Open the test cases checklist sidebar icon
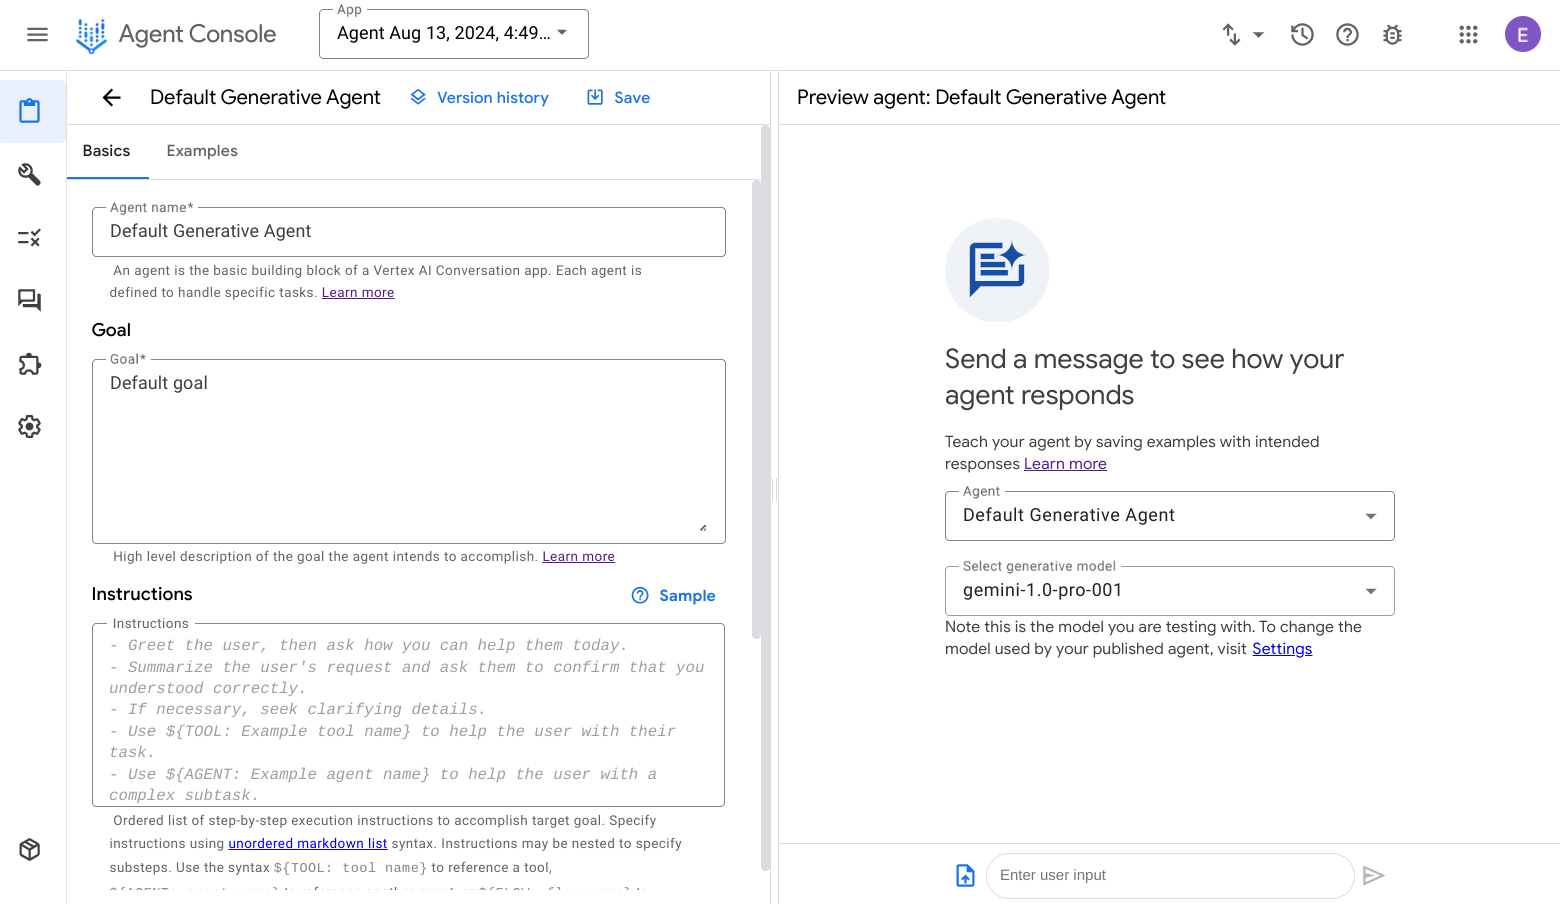Viewport: 1560px width, 904px height. coord(30,238)
